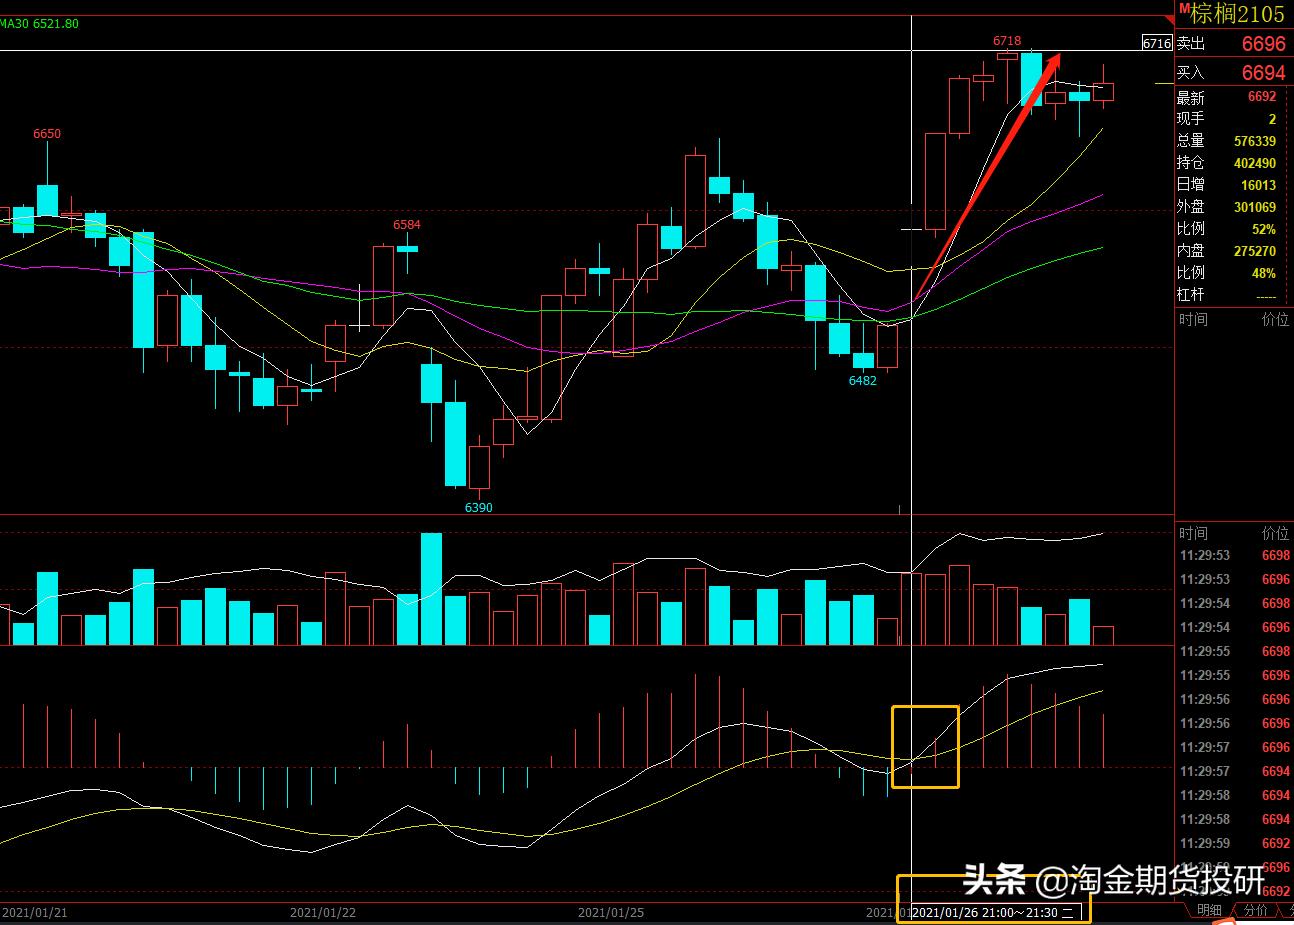Click the 6716 price axis tag
The height and width of the screenshot is (925, 1294).
tap(1156, 43)
